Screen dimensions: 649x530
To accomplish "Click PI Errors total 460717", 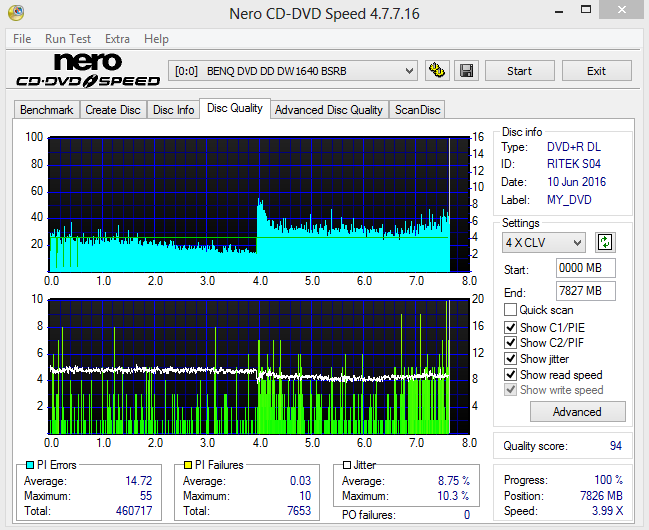I will click(134, 511).
